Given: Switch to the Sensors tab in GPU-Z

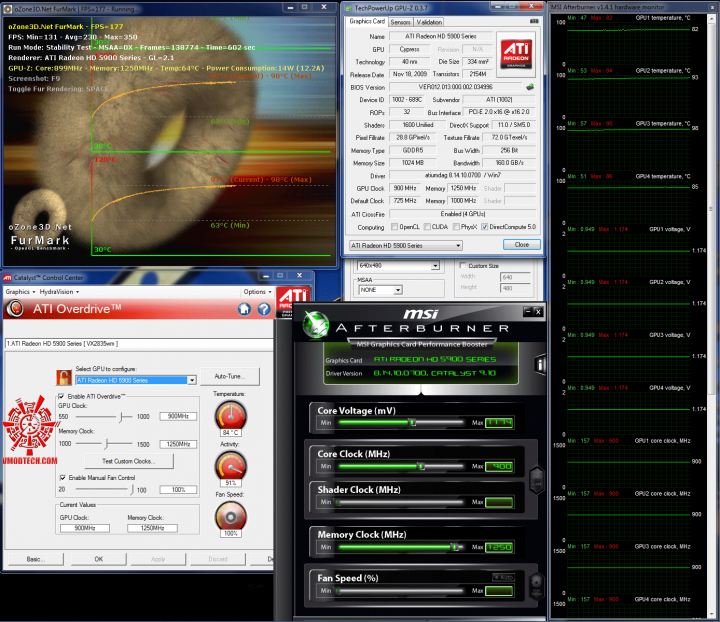Looking at the screenshot, I should tap(400, 22).
